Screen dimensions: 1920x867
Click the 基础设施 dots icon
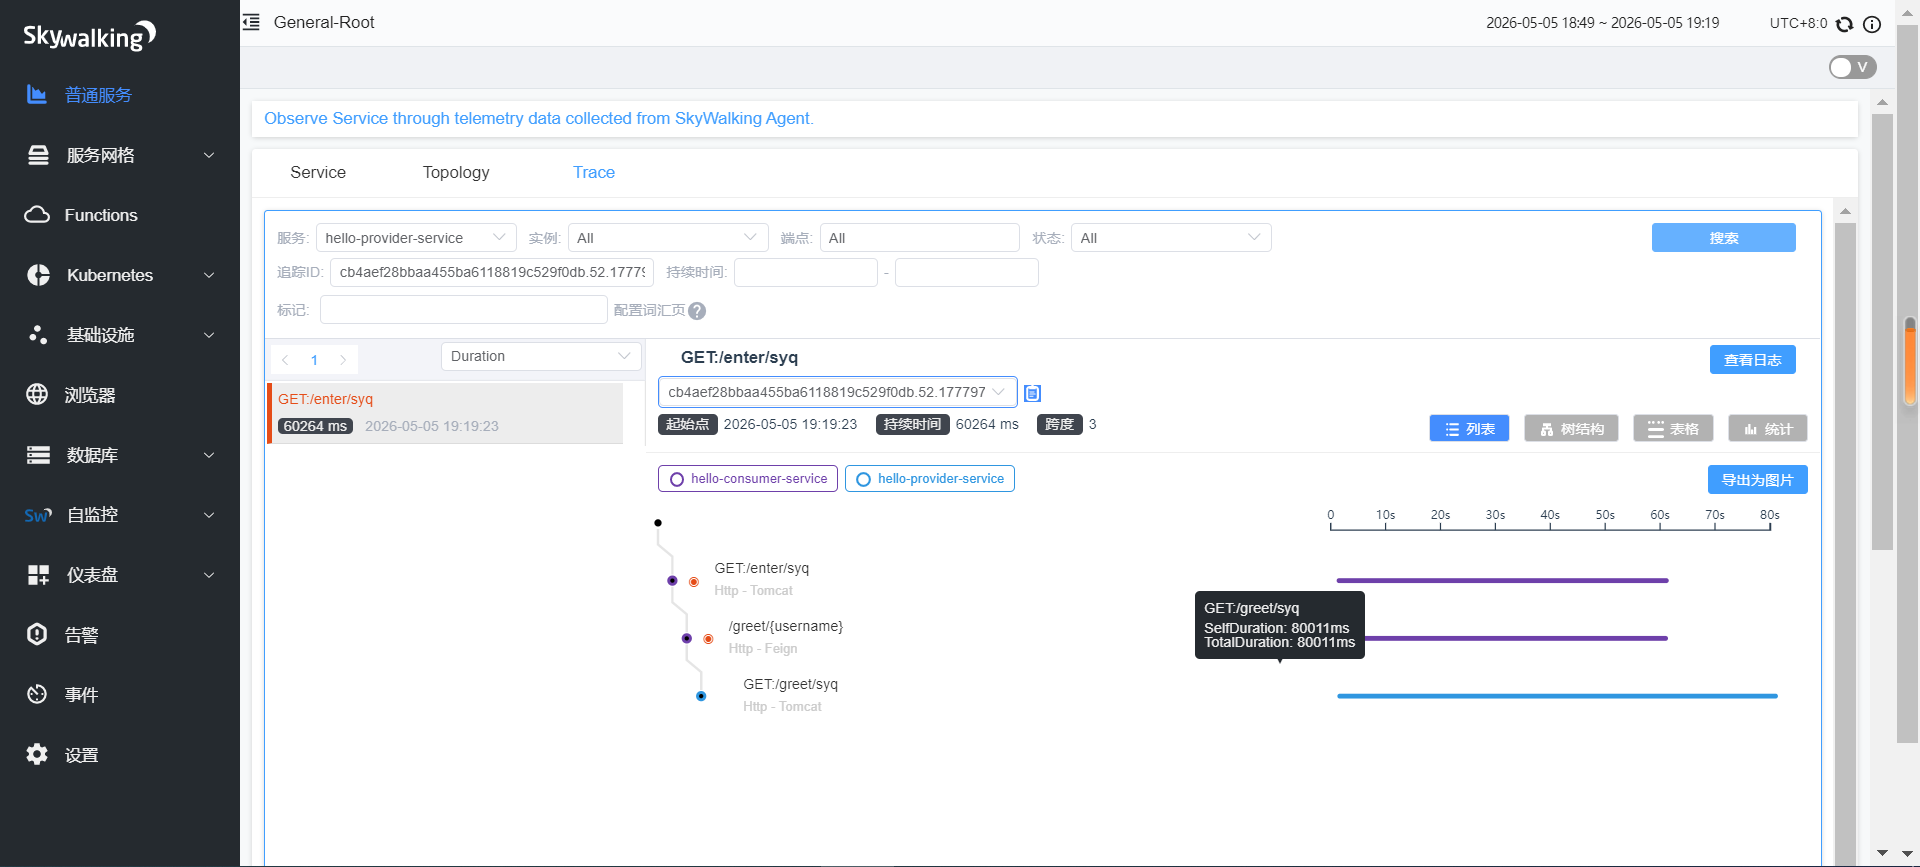pyautogui.click(x=38, y=335)
